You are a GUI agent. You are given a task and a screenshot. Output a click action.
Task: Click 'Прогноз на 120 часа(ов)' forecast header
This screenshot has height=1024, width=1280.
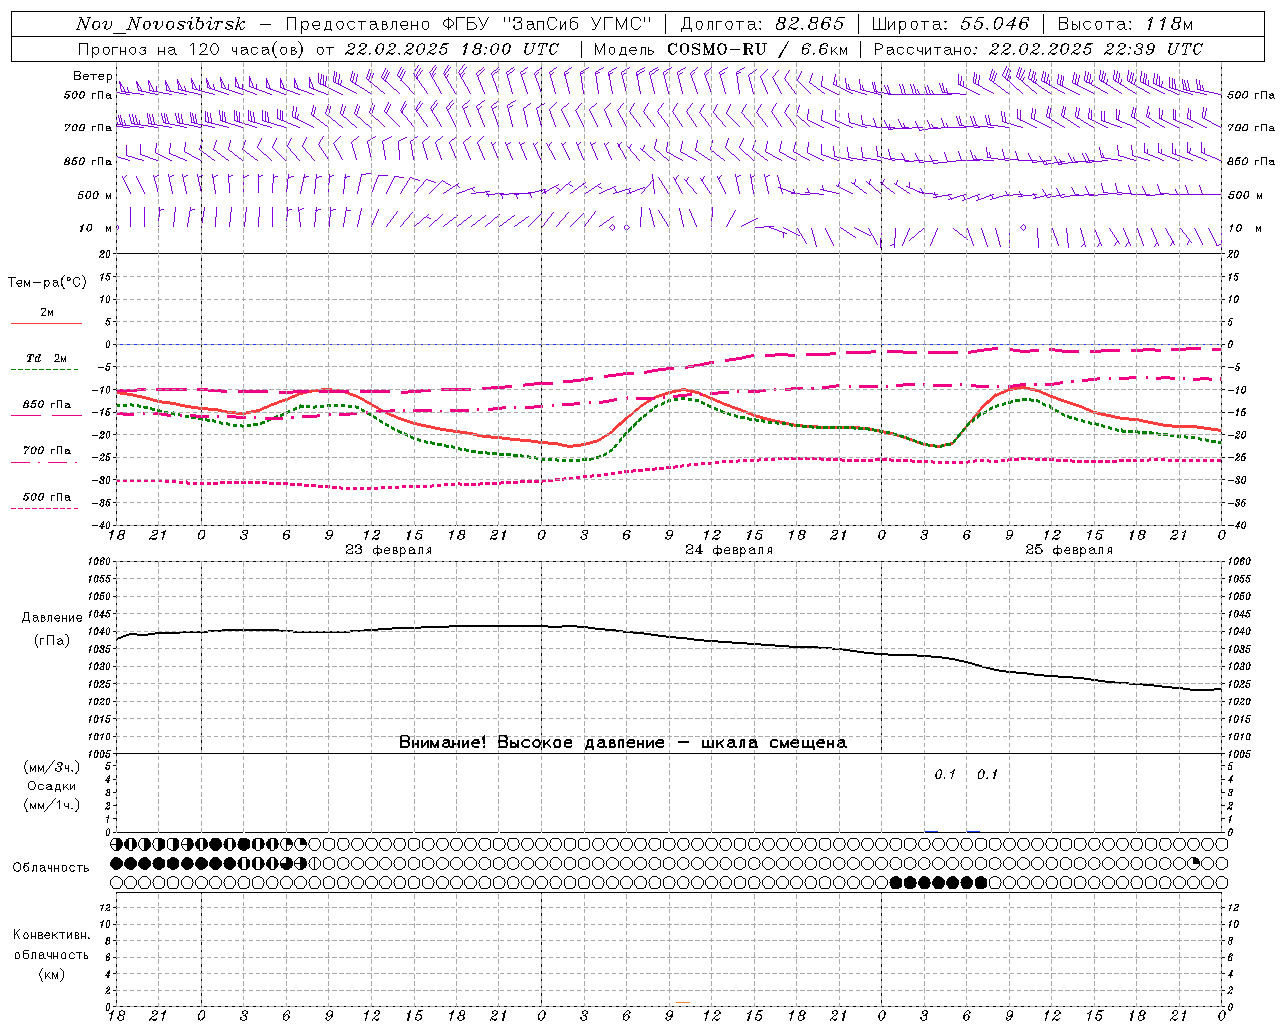point(193,49)
